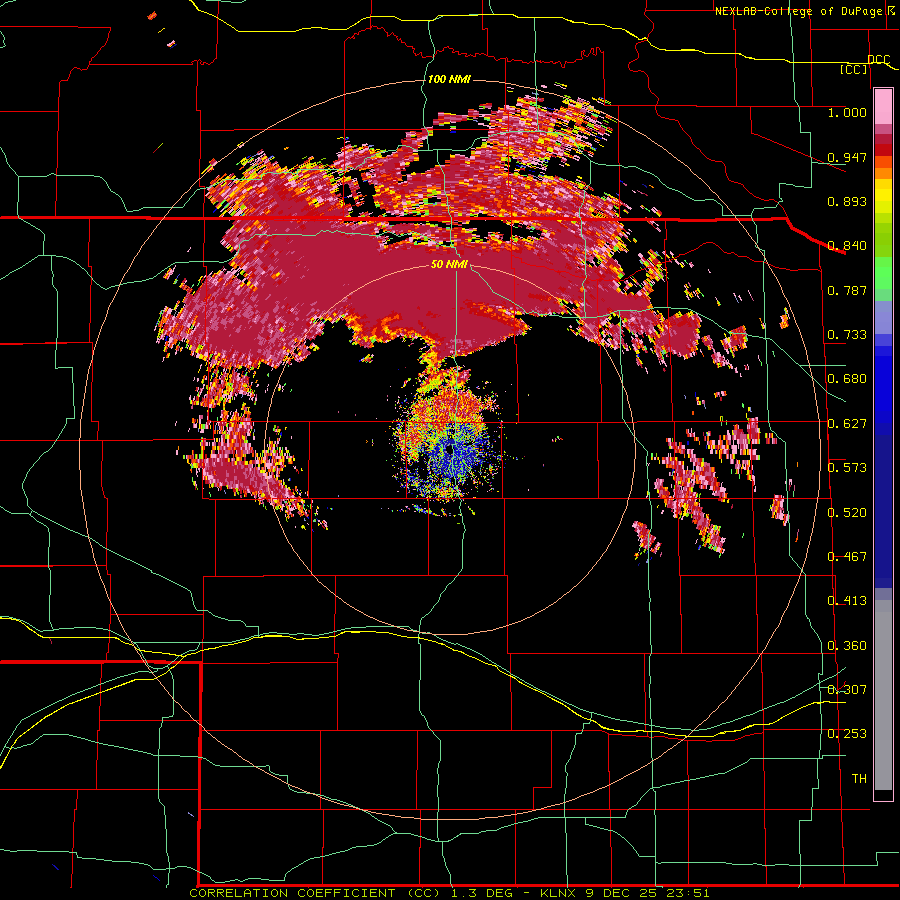This screenshot has width=900, height=900.
Task: Click the NEXLAB-College of DuPage watermark text
Action: (x=804, y=11)
